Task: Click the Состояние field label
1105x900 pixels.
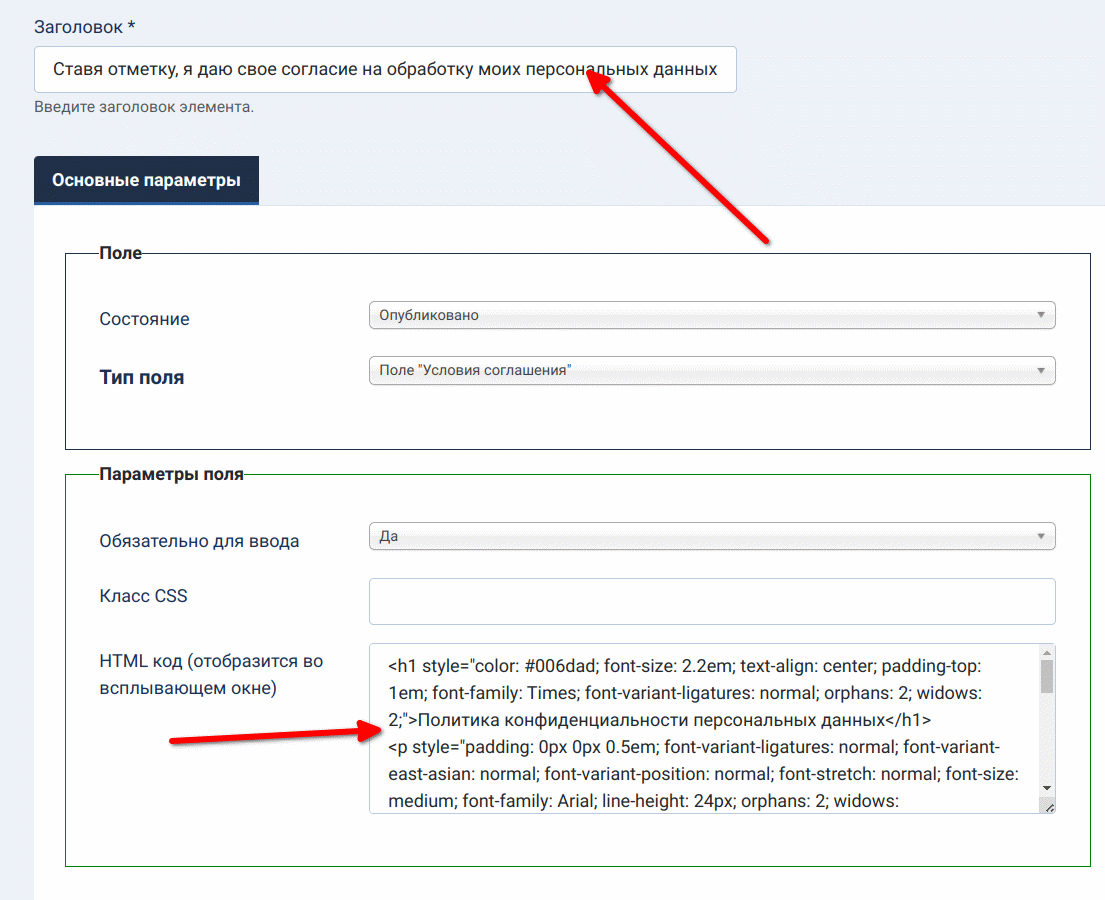Action: point(144,319)
